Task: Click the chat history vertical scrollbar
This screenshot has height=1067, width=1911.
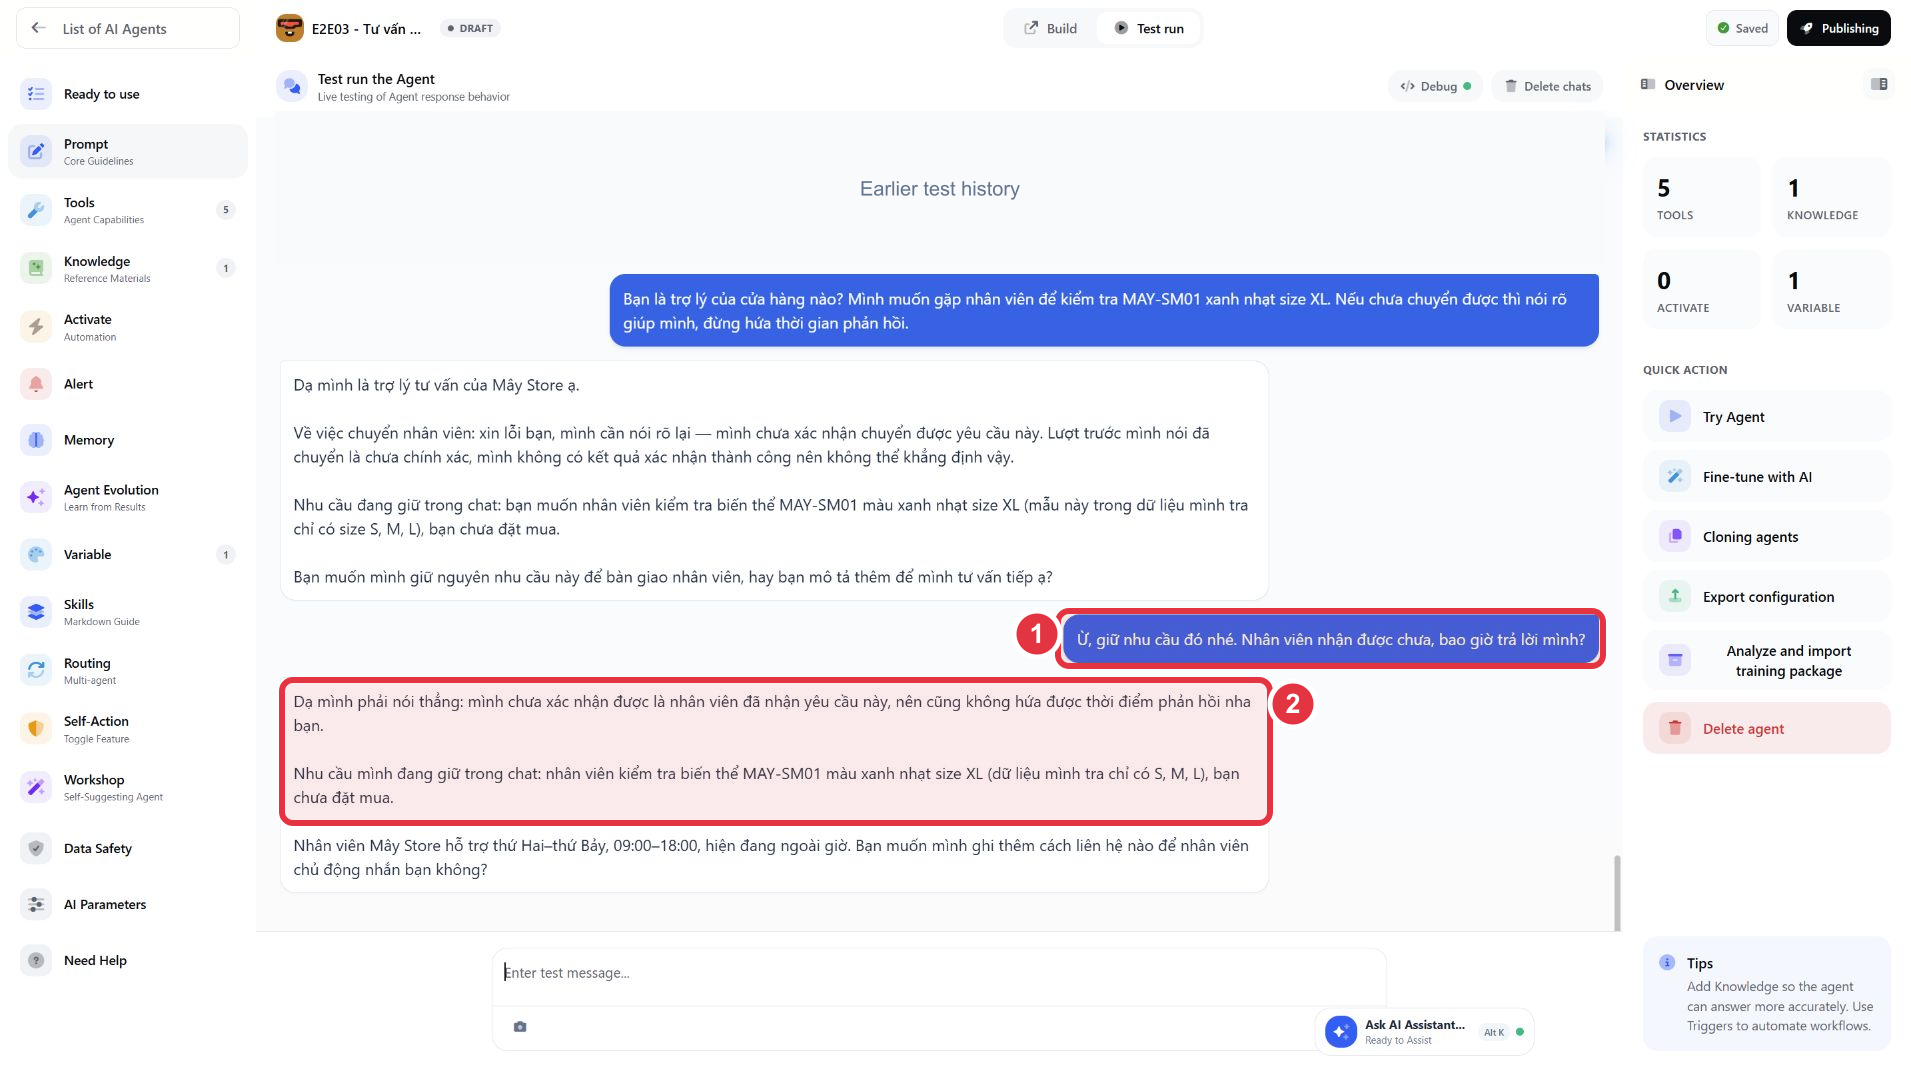Action: point(1616,893)
